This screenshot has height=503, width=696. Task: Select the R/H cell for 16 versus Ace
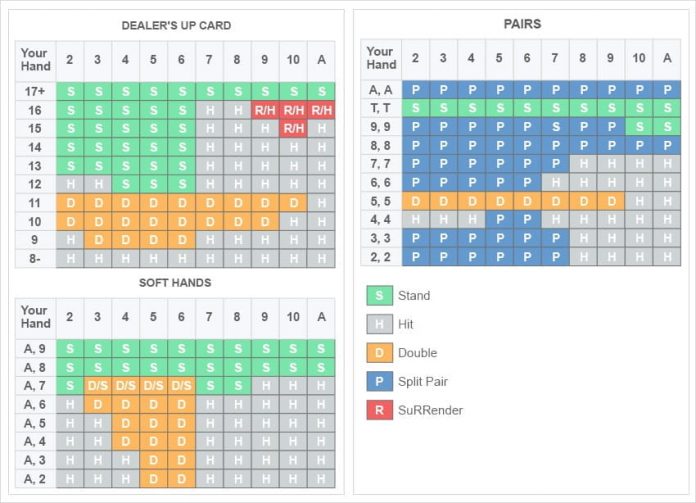(x=321, y=110)
